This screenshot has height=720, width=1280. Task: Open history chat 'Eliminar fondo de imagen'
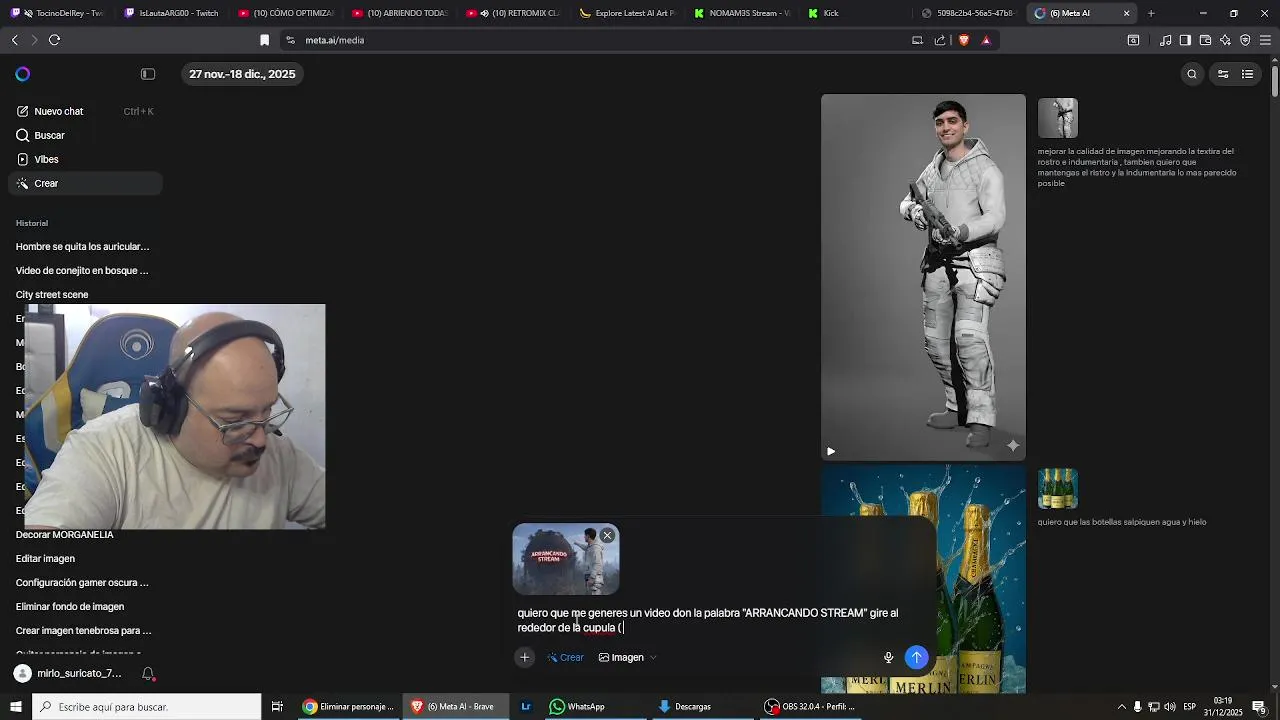pyautogui.click(x=70, y=606)
